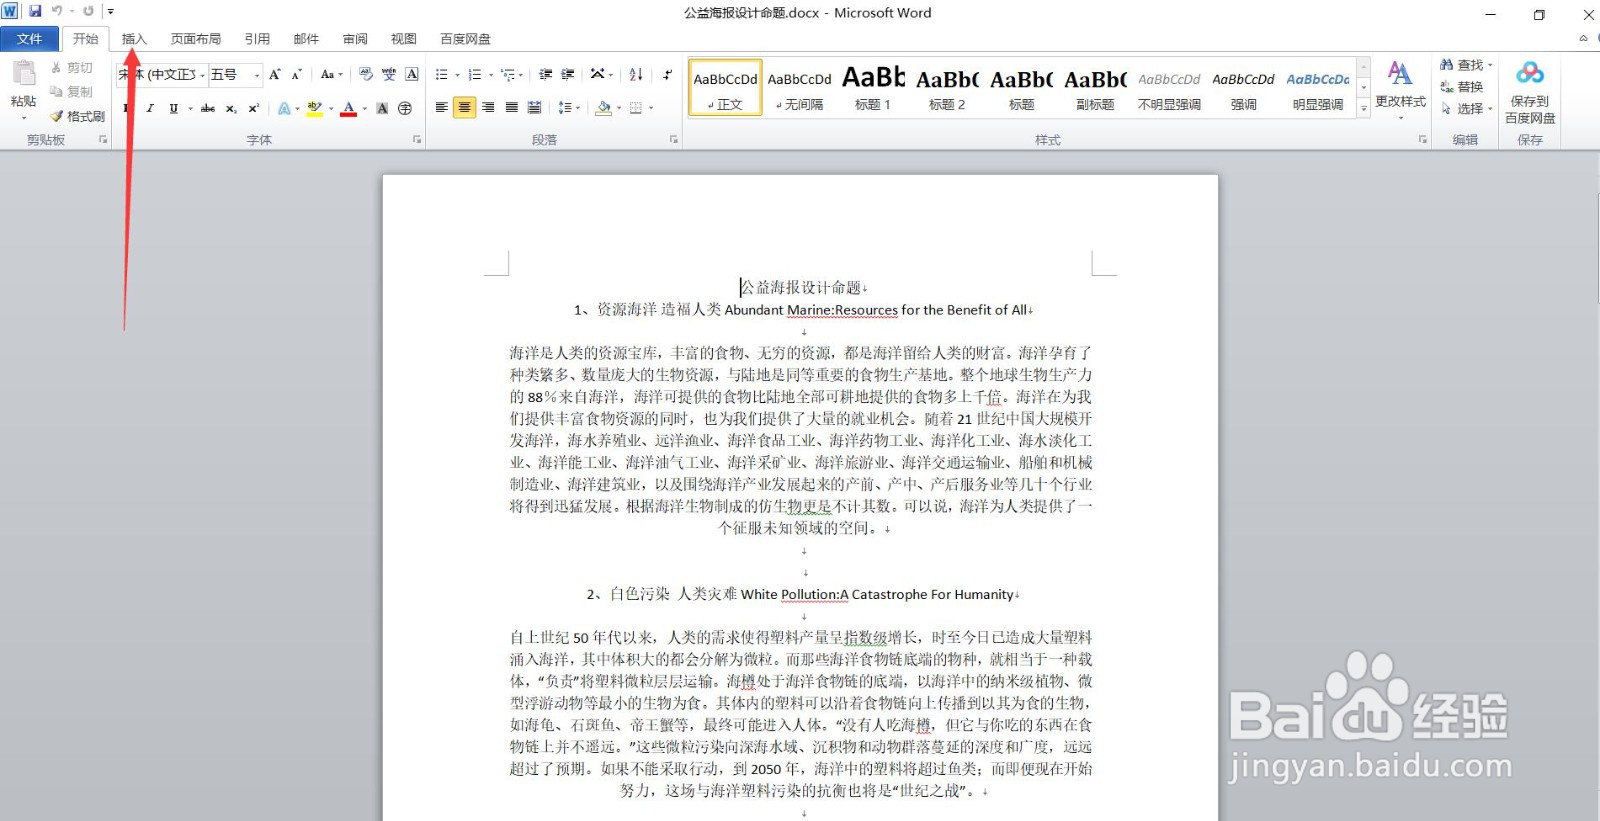The width and height of the screenshot is (1600, 821).
Task: Click the Grow Font icon
Action: tap(275, 75)
